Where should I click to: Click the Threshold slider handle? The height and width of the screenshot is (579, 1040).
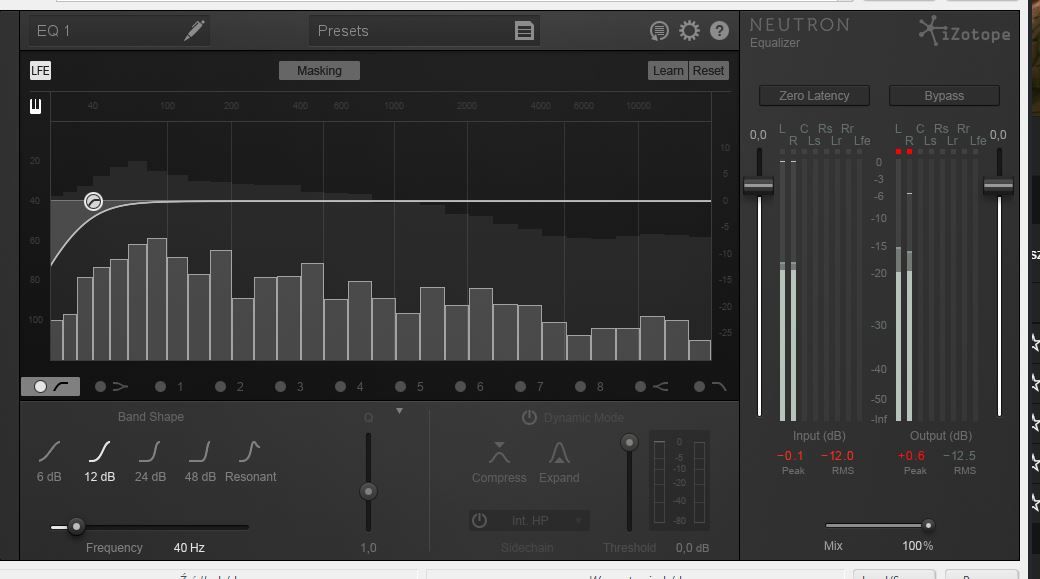[x=629, y=442]
